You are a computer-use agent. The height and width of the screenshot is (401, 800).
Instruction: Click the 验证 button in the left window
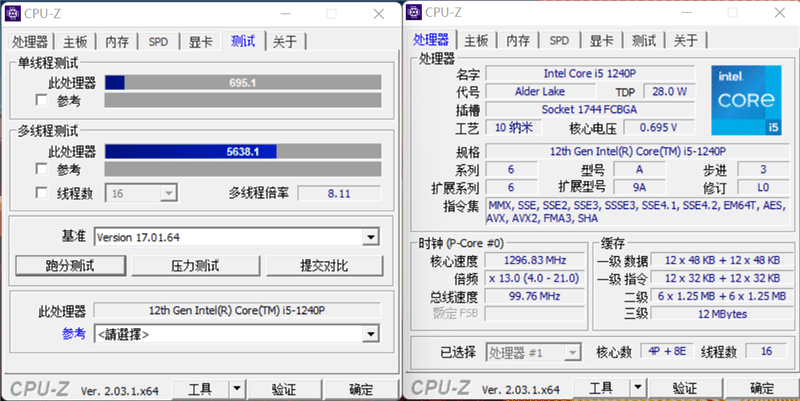[x=284, y=389]
